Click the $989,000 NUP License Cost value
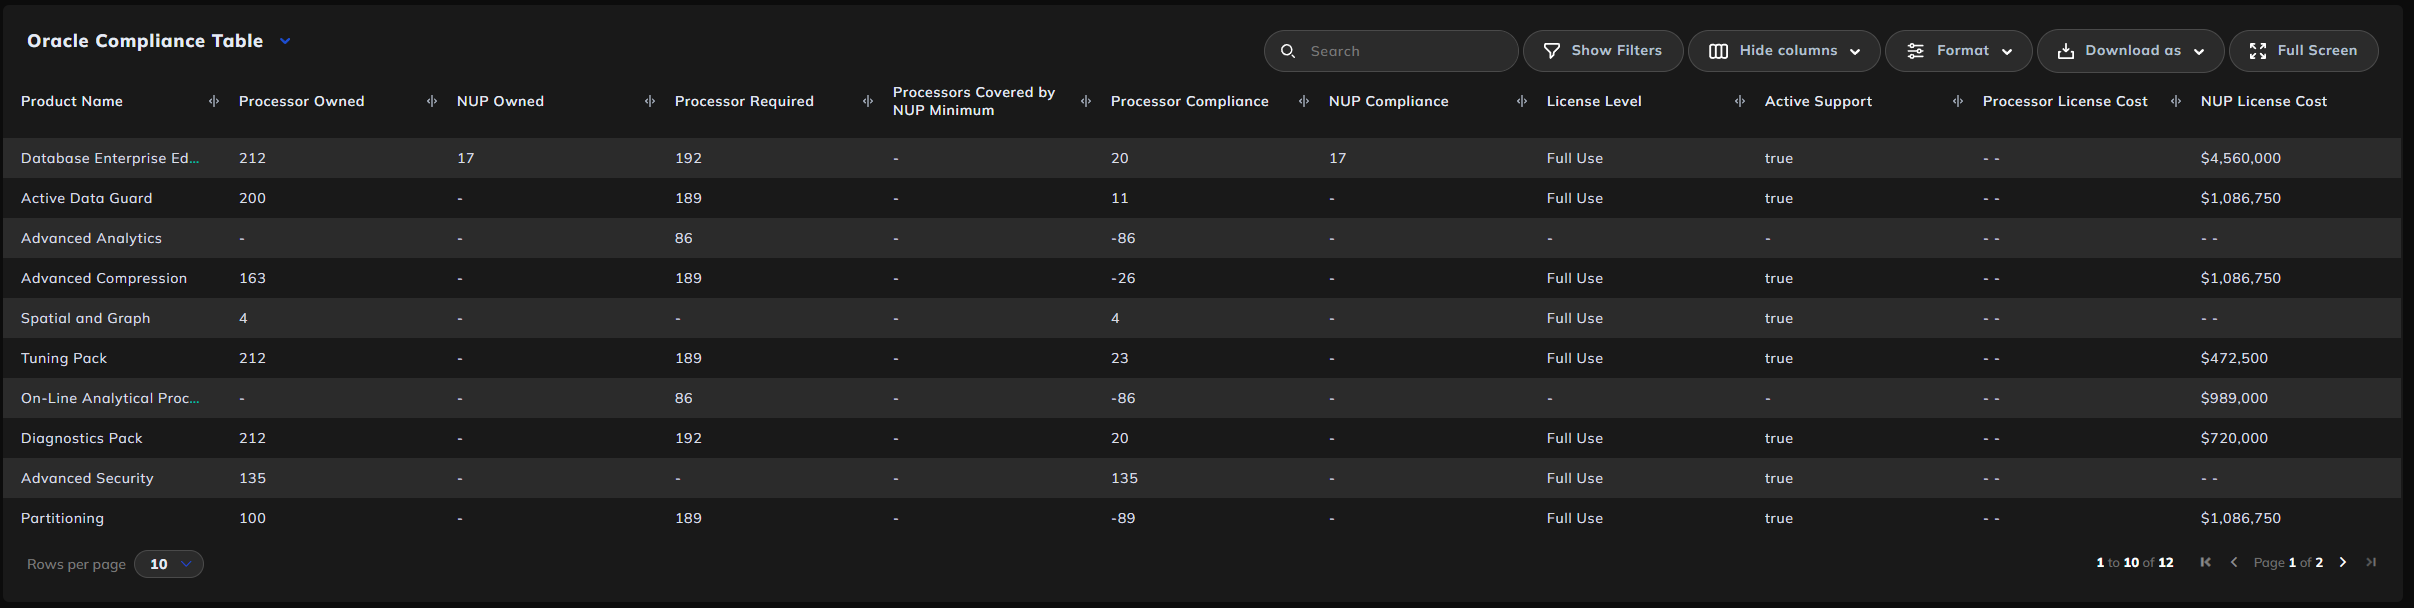This screenshot has height=608, width=2414. coord(2234,398)
